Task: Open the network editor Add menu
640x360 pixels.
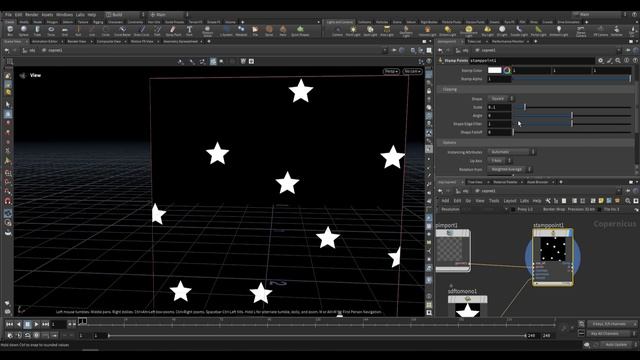Action: (445, 201)
